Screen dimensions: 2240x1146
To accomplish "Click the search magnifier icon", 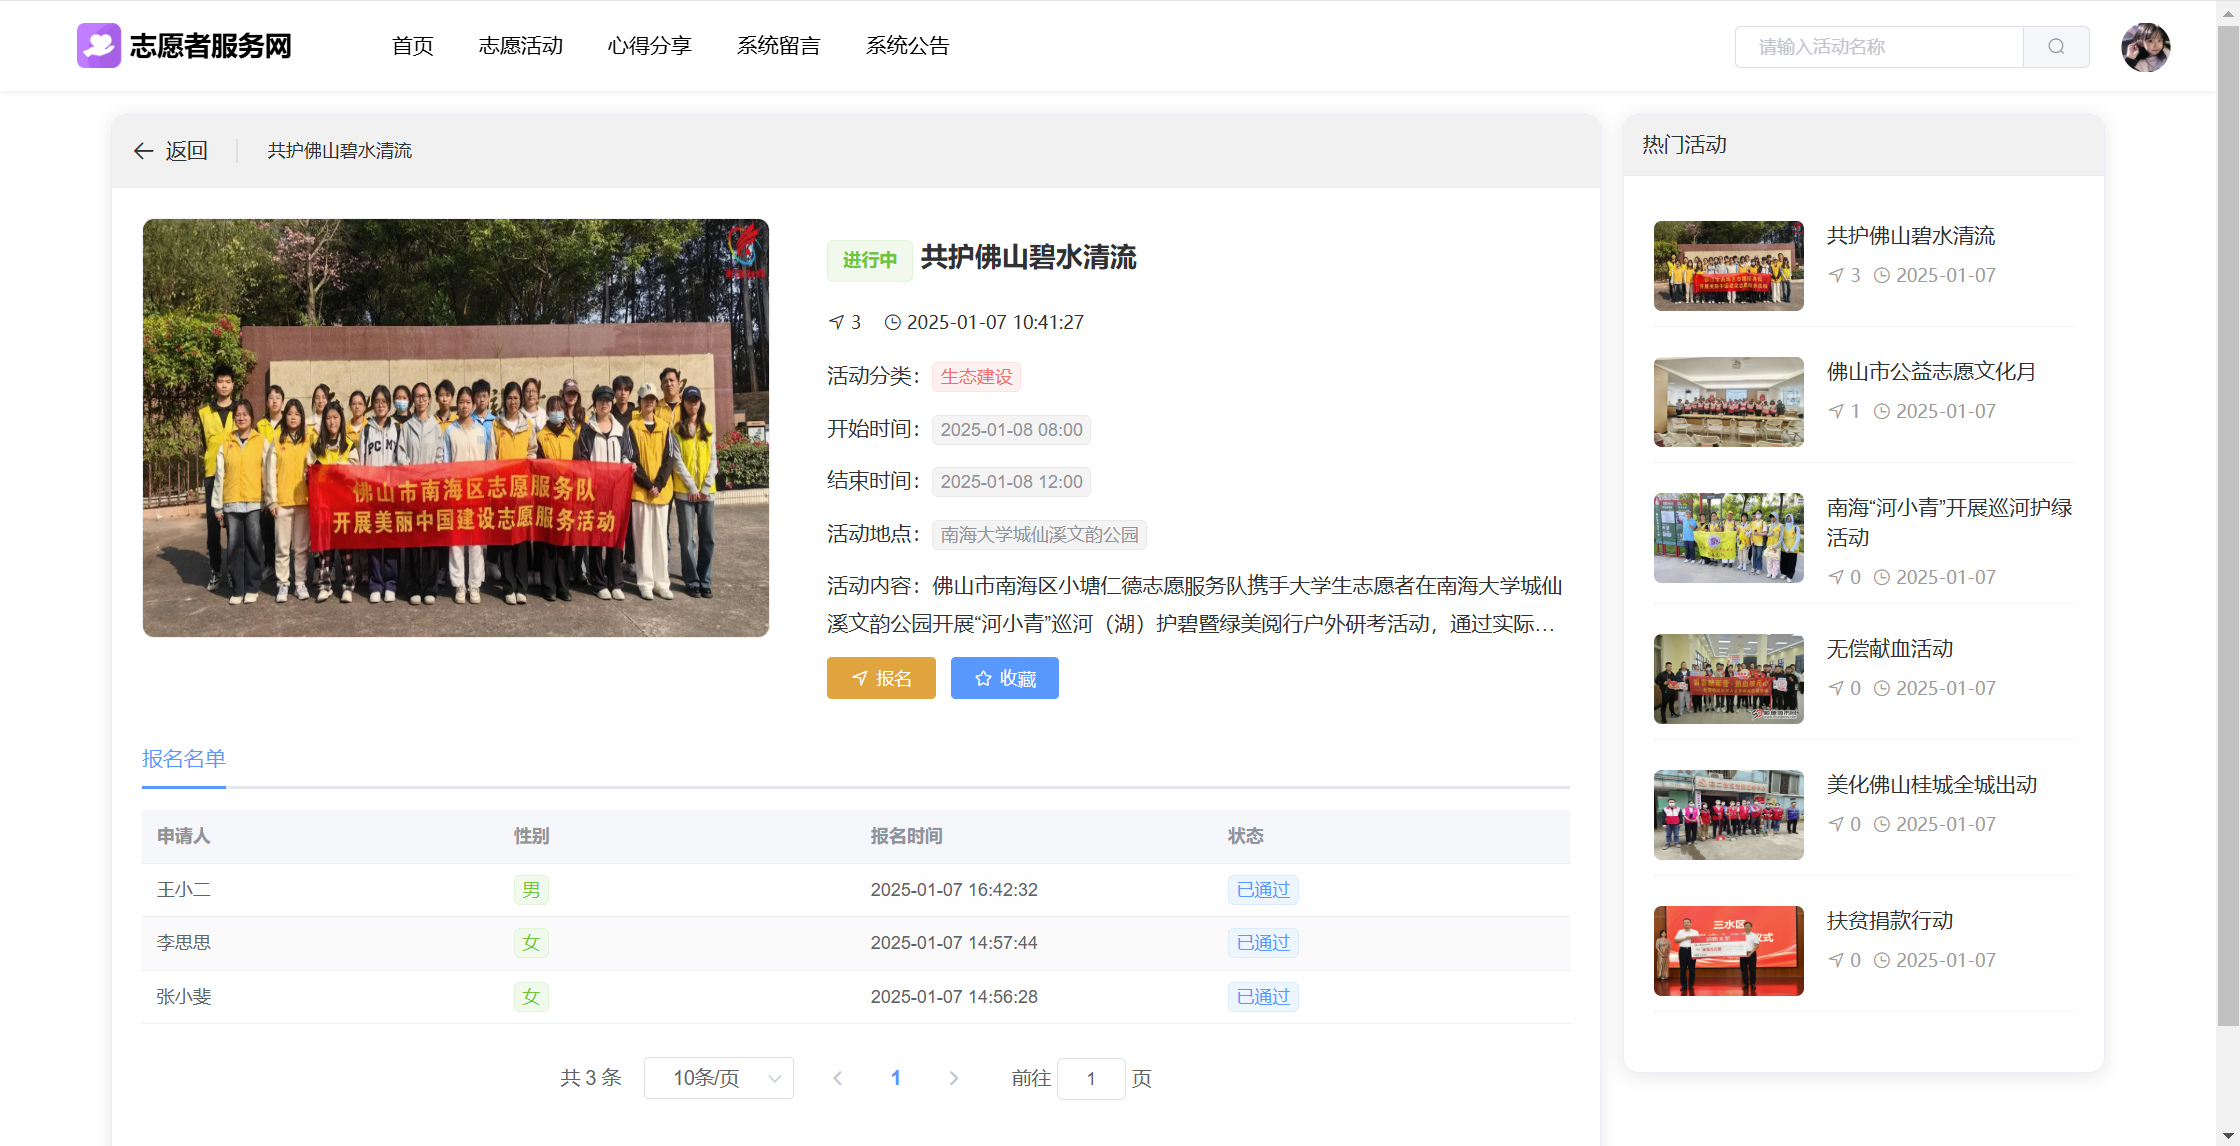I will pos(2055,47).
